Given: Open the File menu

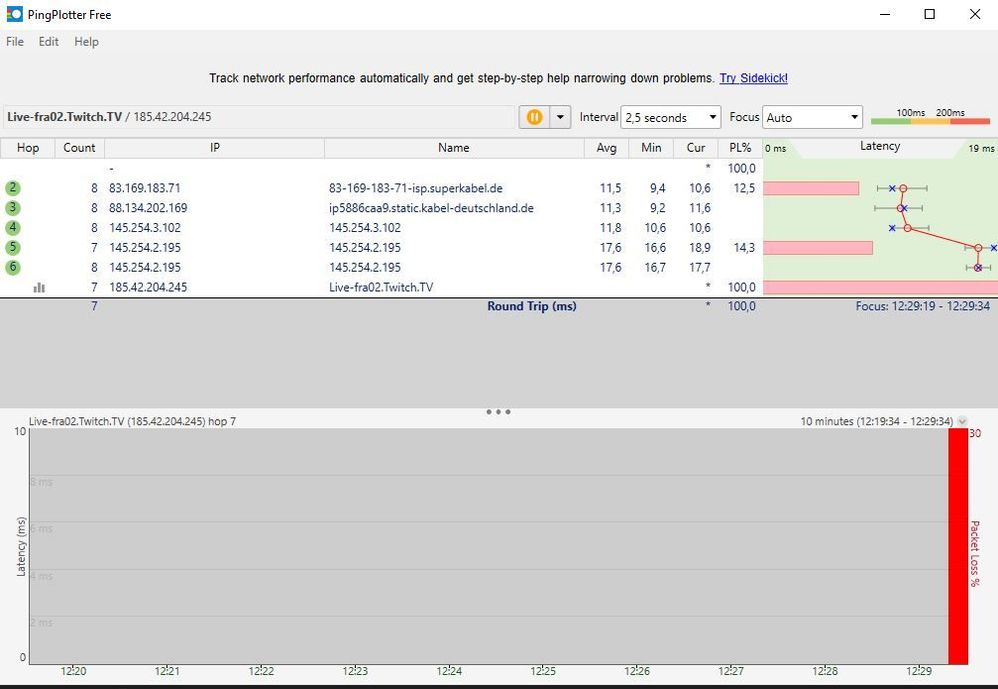Looking at the screenshot, I should click(x=15, y=41).
